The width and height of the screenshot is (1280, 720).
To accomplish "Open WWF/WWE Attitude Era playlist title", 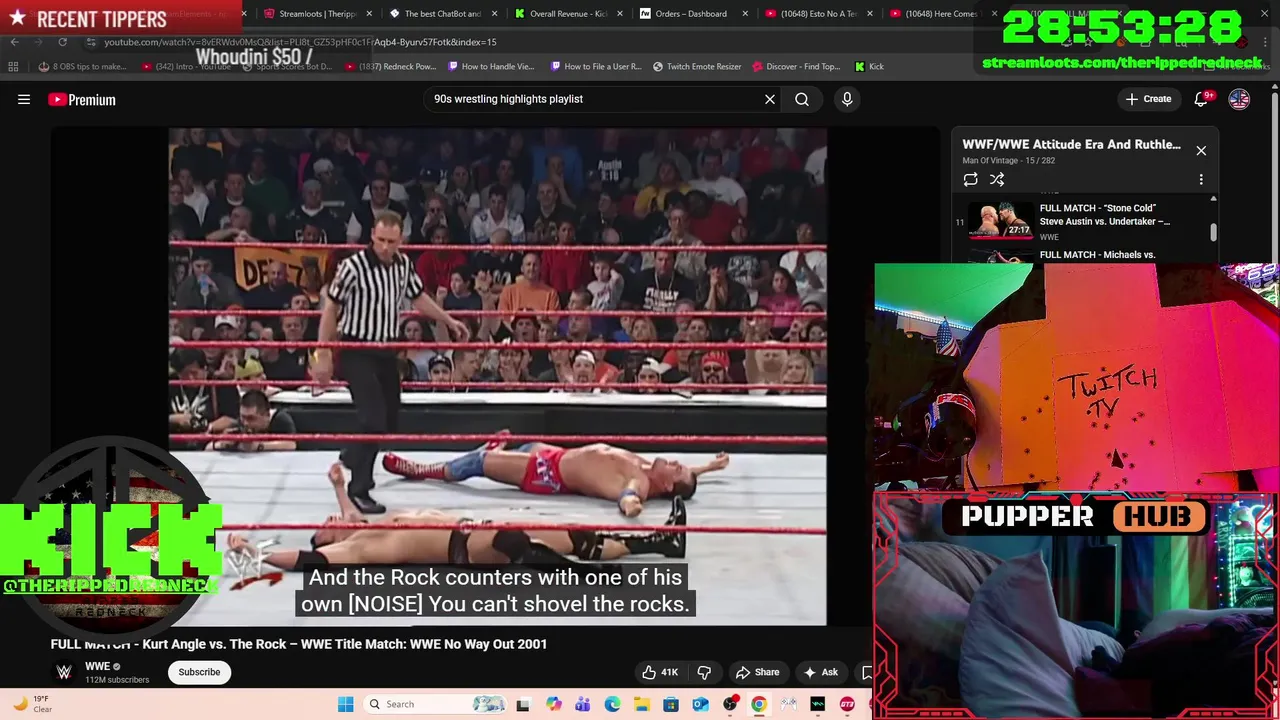I will coord(1072,144).
